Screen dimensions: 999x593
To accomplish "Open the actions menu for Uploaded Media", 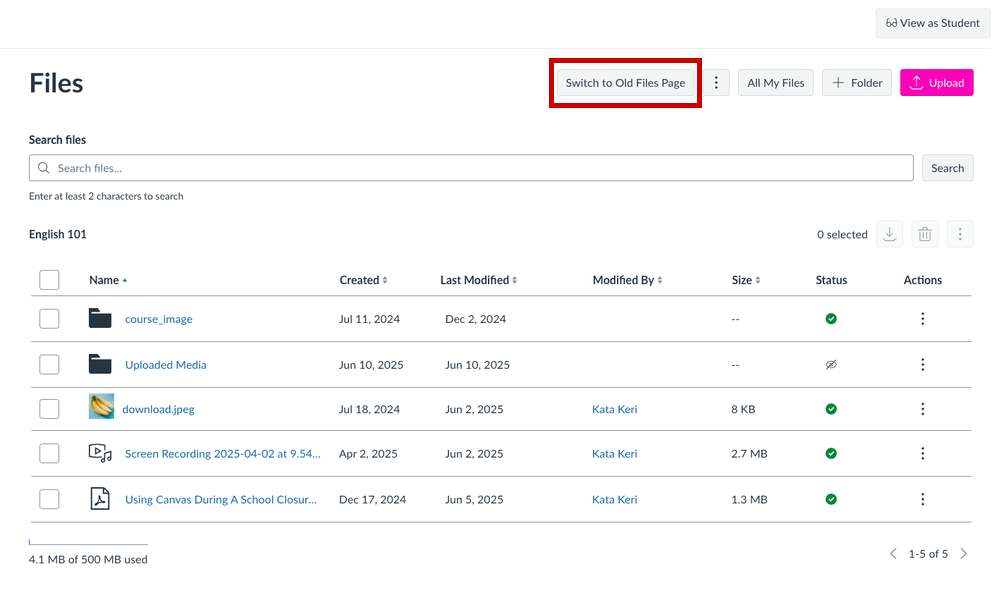I will [x=922, y=365].
